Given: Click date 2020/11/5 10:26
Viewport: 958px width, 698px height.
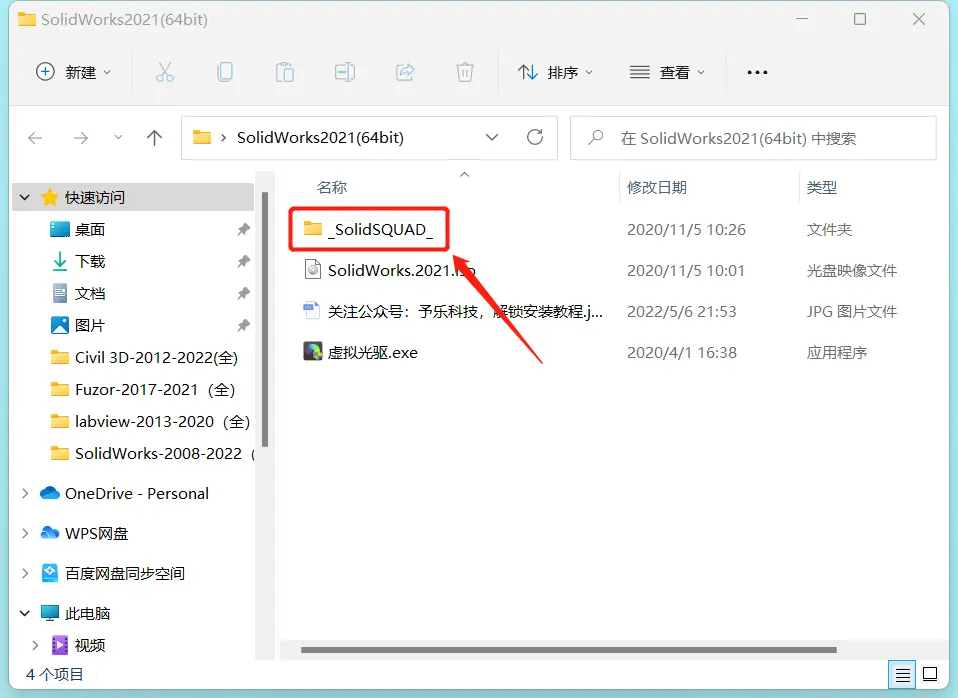Looking at the screenshot, I should coord(686,230).
